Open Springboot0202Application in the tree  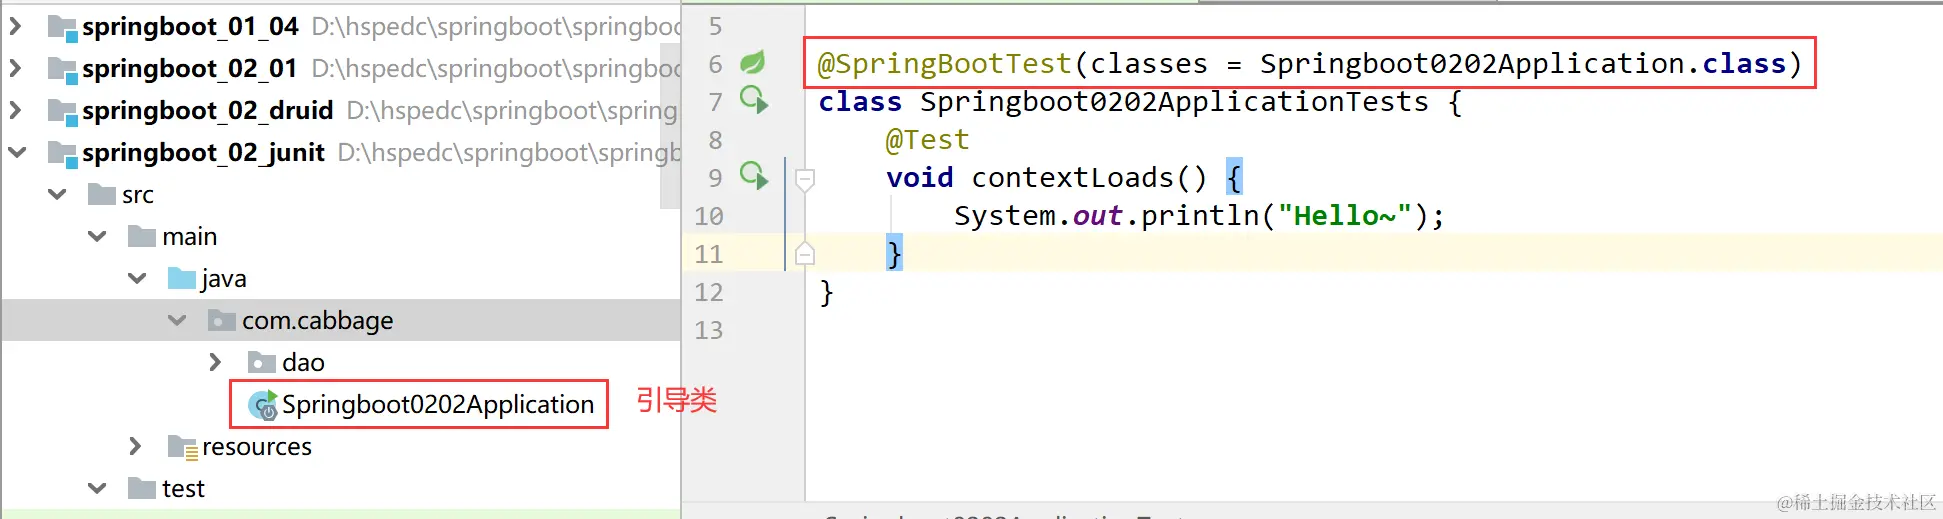438,405
